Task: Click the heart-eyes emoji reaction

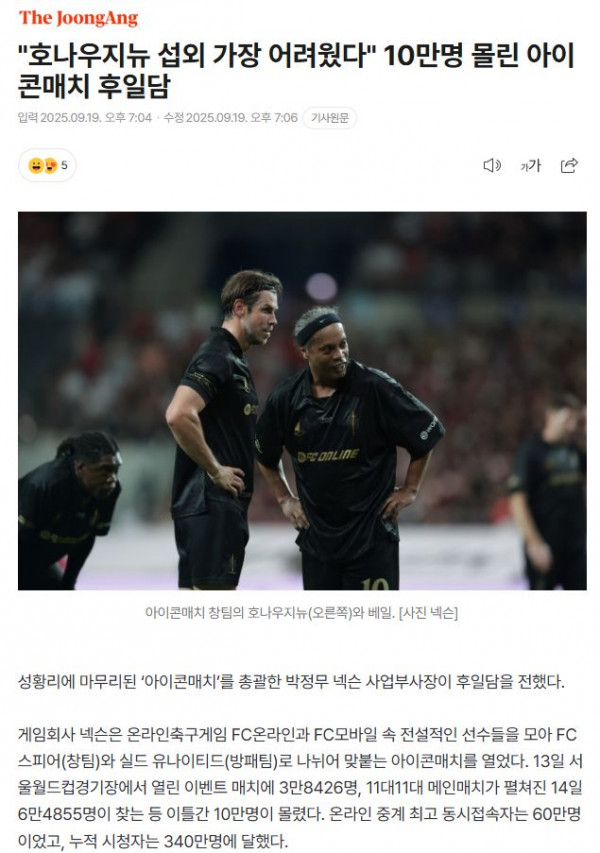Action: (x=50, y=165)
